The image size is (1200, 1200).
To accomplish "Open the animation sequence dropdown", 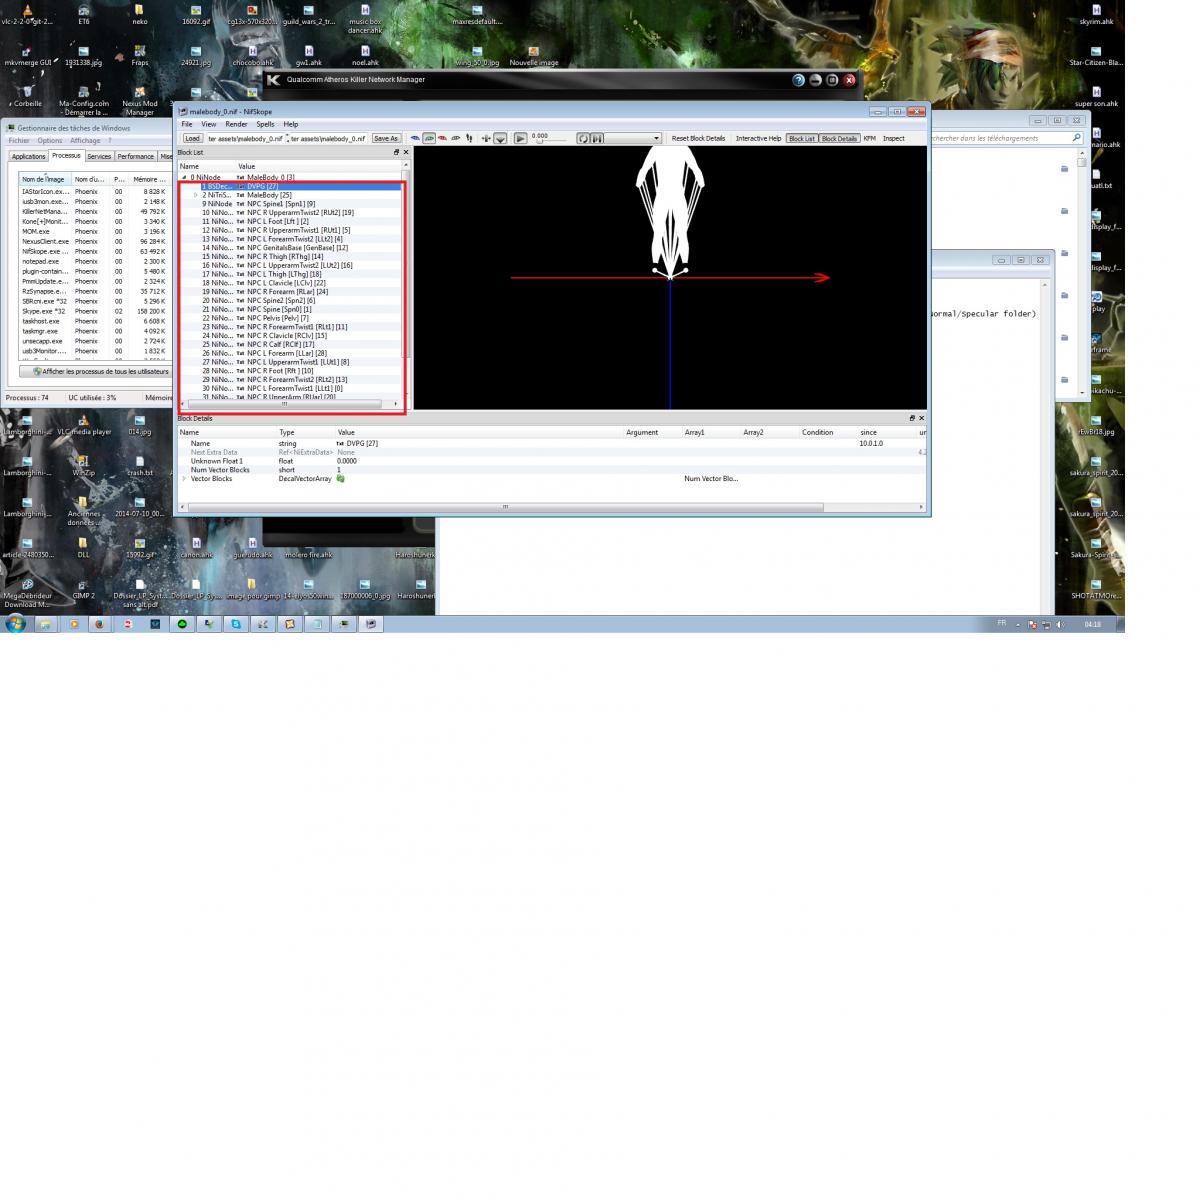I will (656, 138).
